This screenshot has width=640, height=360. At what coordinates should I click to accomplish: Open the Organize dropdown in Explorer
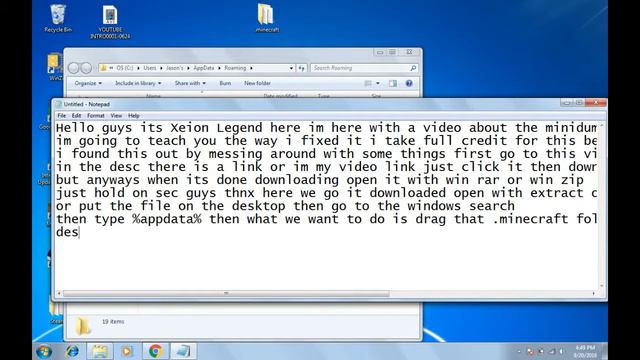pyautogui.click(x=88, y=83)
